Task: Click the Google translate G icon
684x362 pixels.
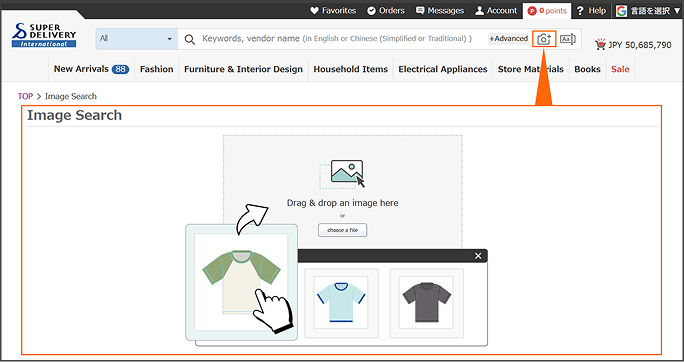Action: coord(621,11)
